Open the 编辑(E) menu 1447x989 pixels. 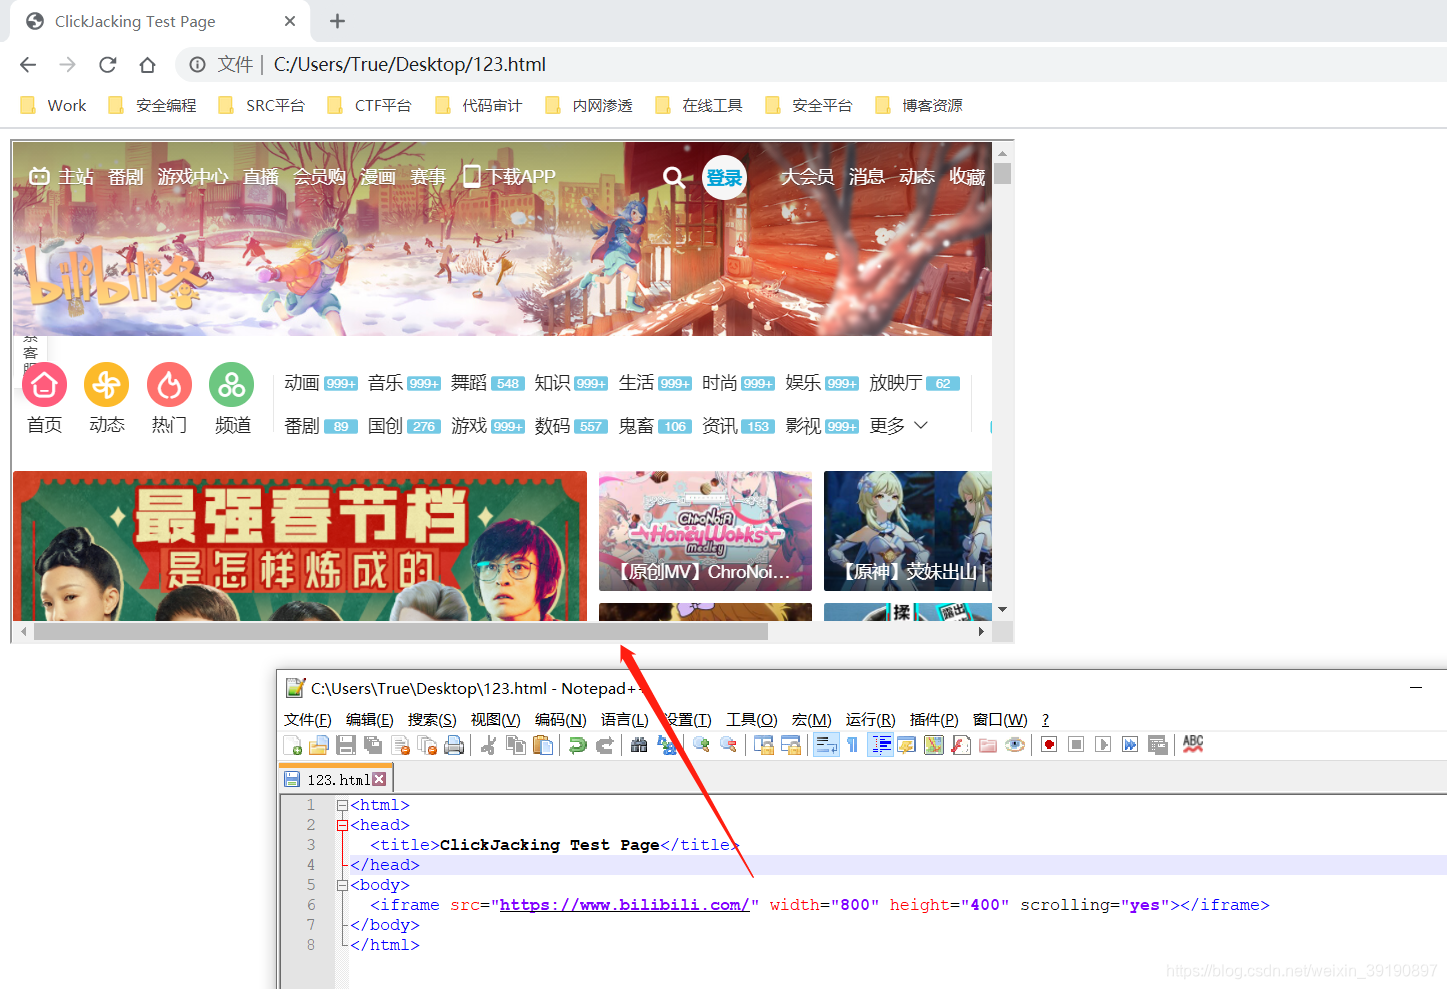click(369, 720)
